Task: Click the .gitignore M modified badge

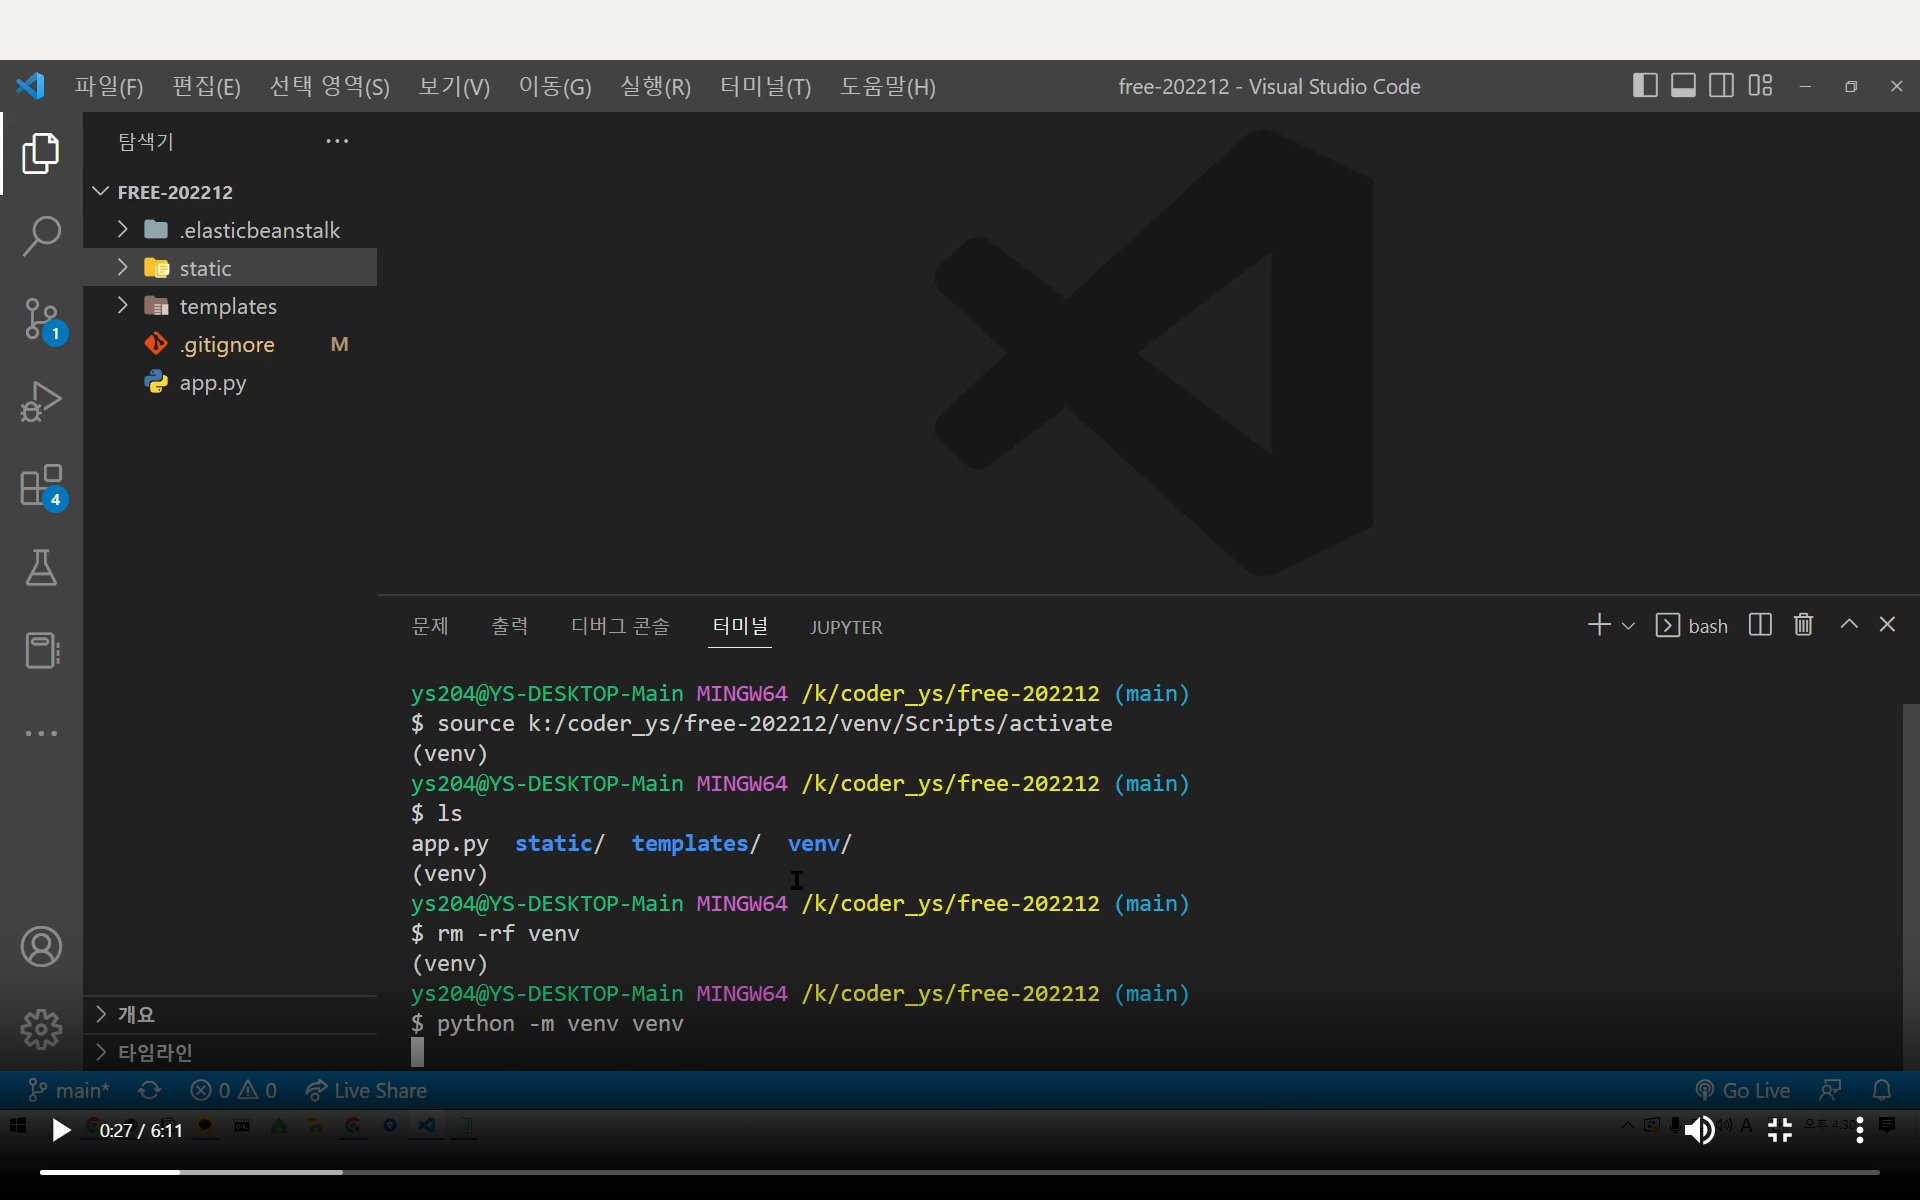Action: coord(339,344)
